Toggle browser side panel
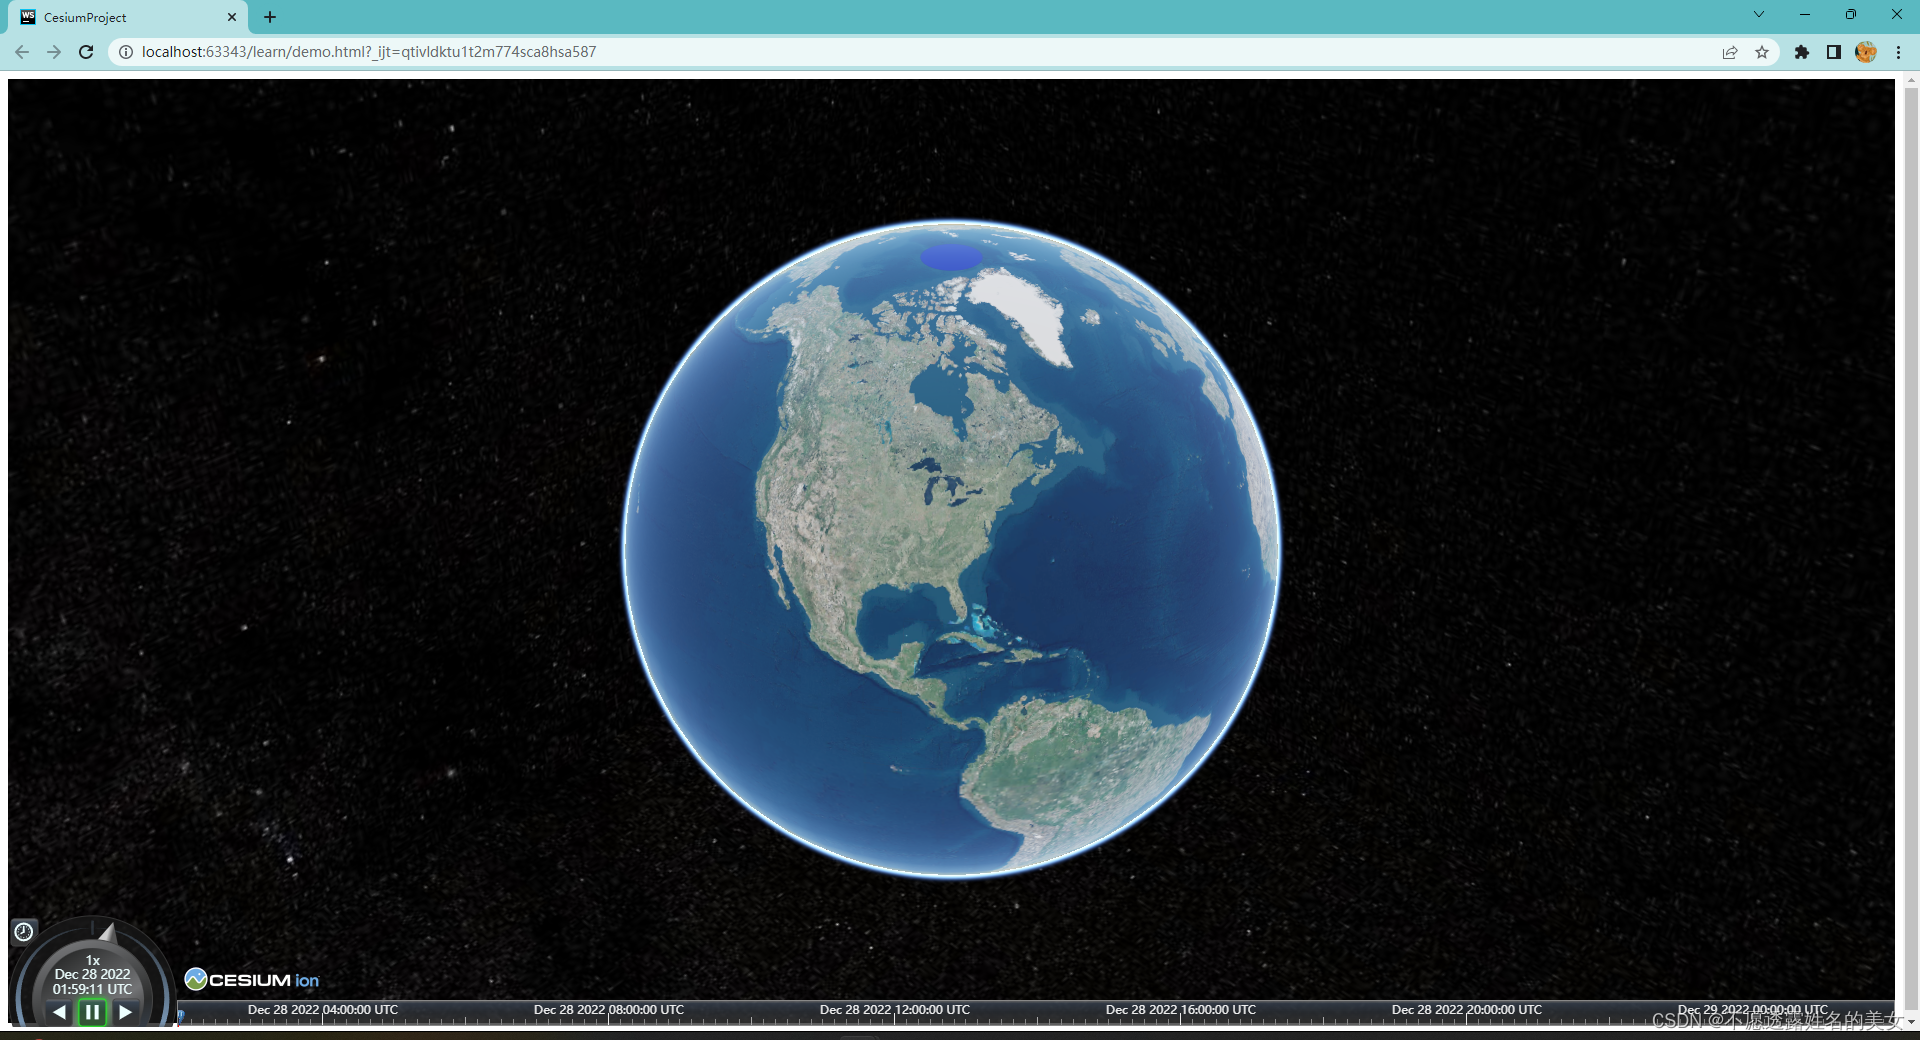 click(x=1834, y=52)
